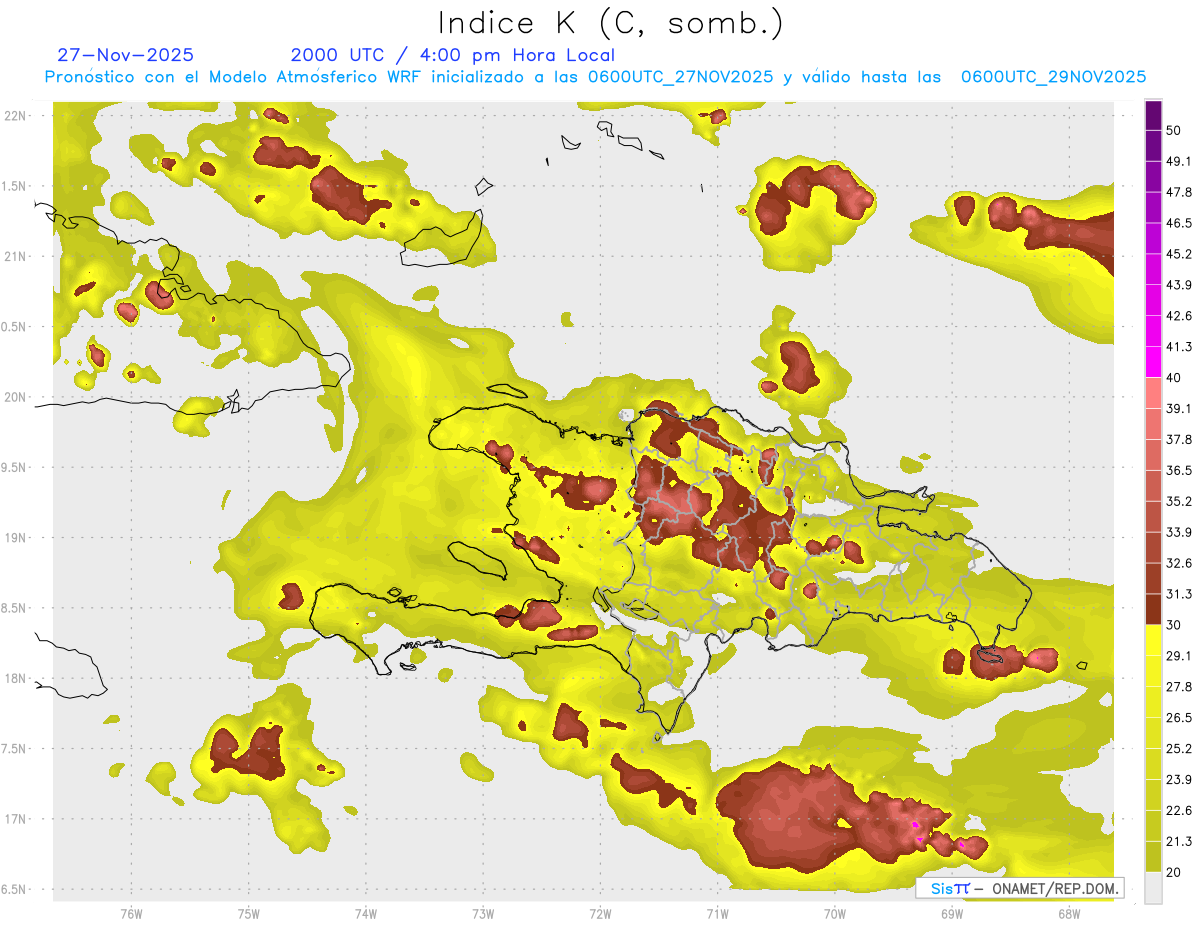Click the colorbar value '21.3'
Image resolution: width=1200 pixels, height=927 pixels.
point(1178,842)
